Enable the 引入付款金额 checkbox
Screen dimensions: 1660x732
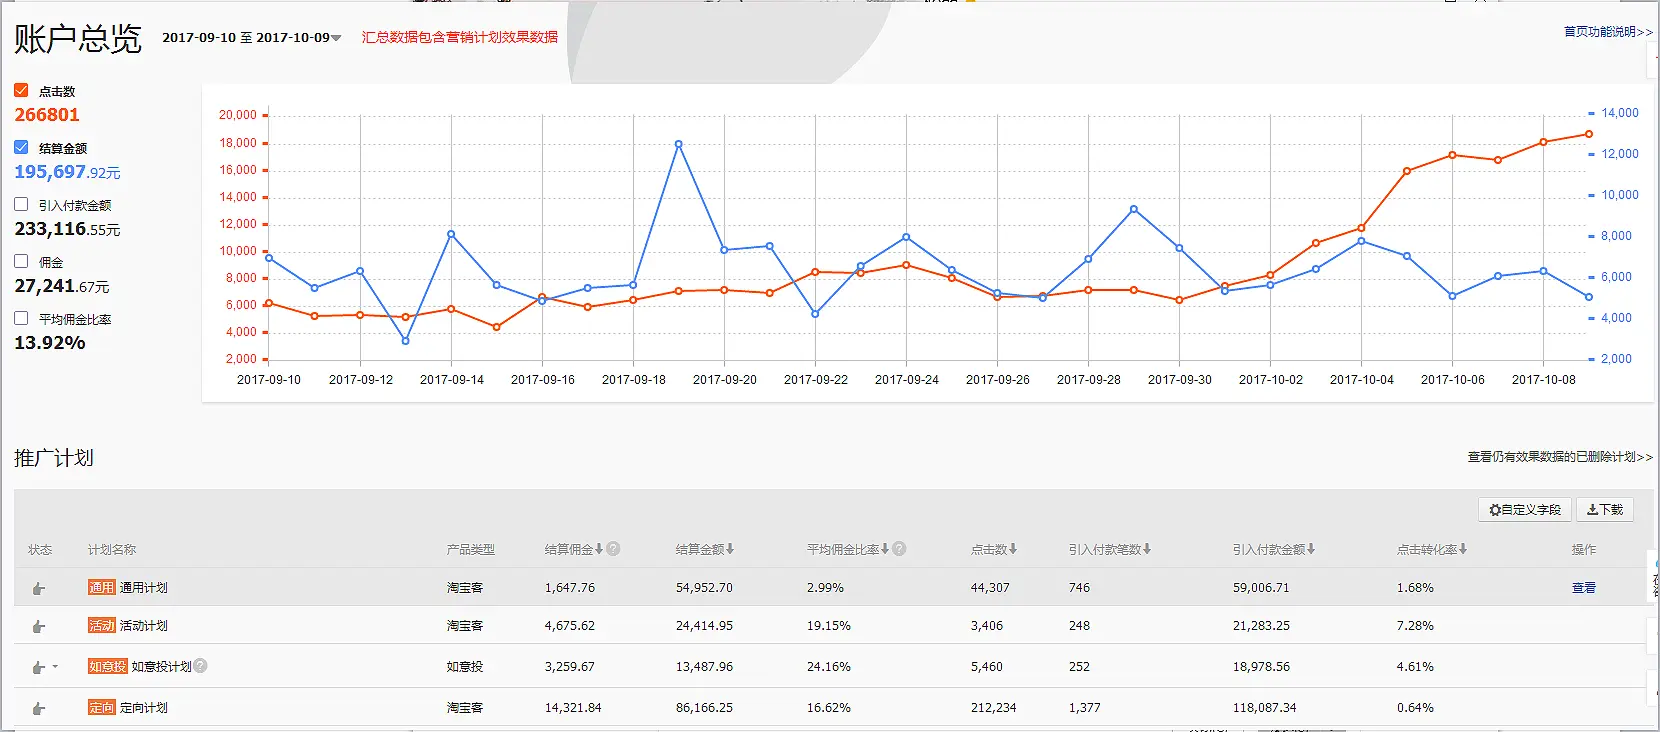21,204
